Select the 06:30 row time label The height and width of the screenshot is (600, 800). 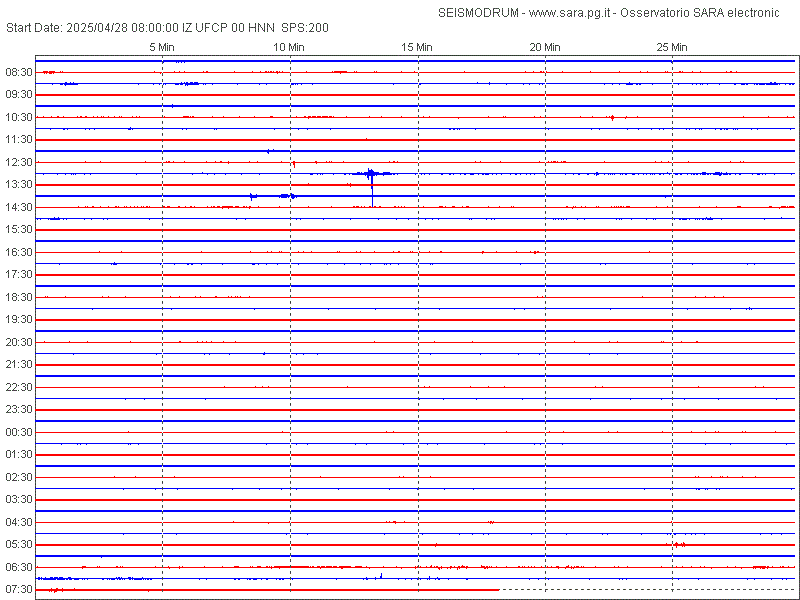(x=19, y=567)
